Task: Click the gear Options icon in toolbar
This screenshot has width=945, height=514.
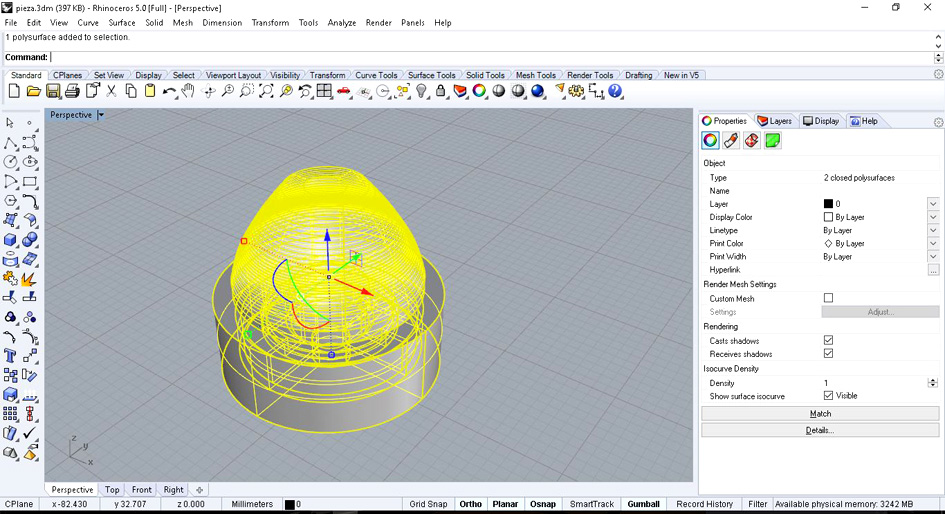Action: tap(576, 91)
